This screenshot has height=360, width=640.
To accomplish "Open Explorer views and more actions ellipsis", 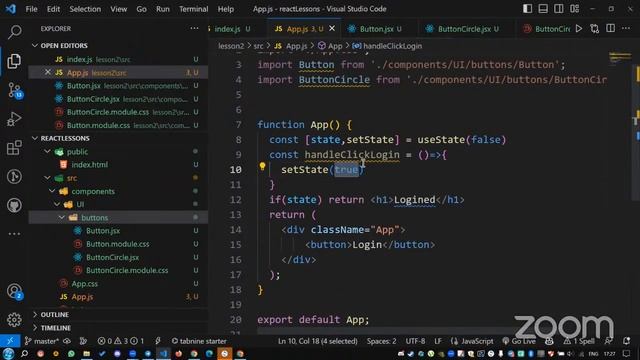I will (194, 29).
